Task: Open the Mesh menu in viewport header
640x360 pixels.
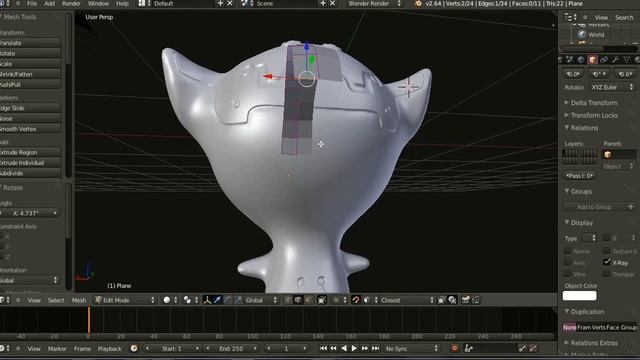Action: (x=79, y=300)
